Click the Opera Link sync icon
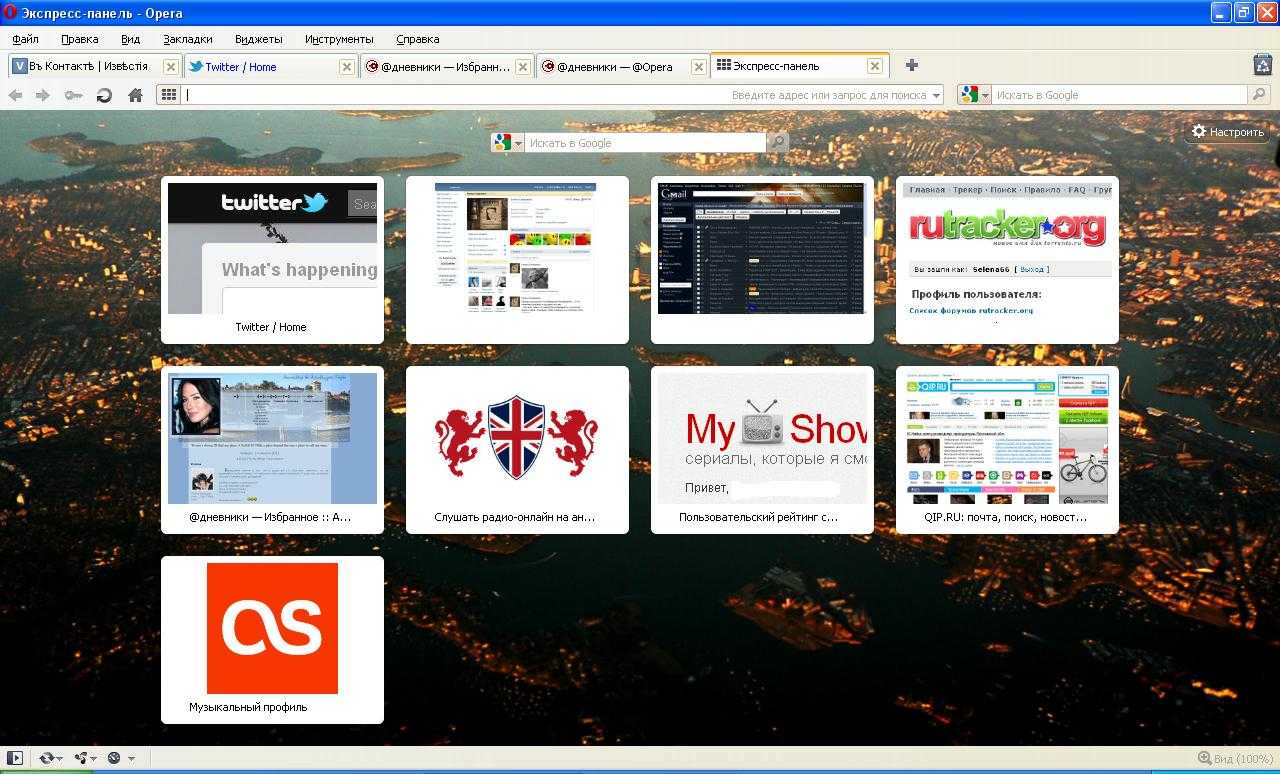The height and width of the screenshot is (774, 1280). click(46, 758)
